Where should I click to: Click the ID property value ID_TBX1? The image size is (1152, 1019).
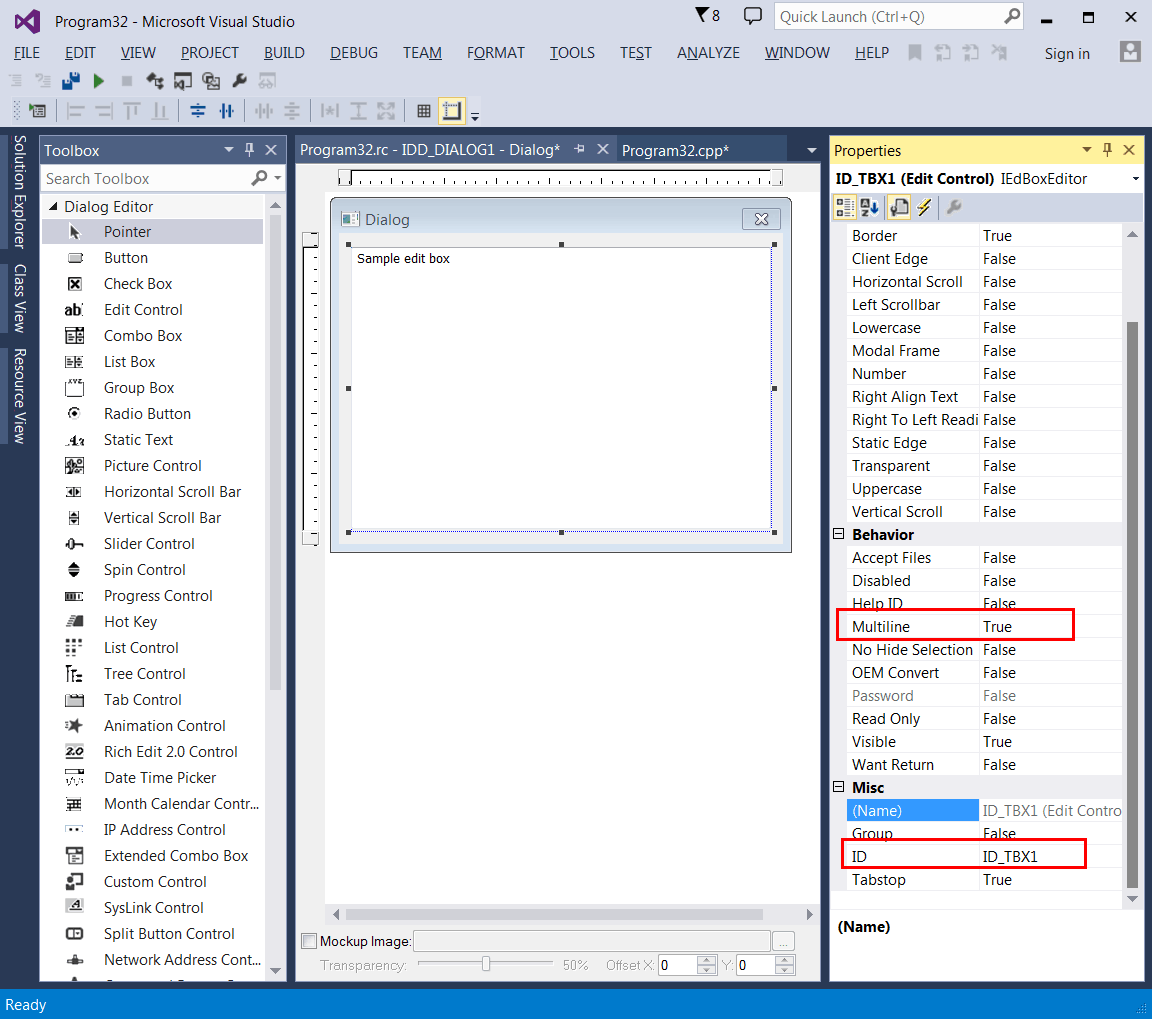tap(1010, 857)
